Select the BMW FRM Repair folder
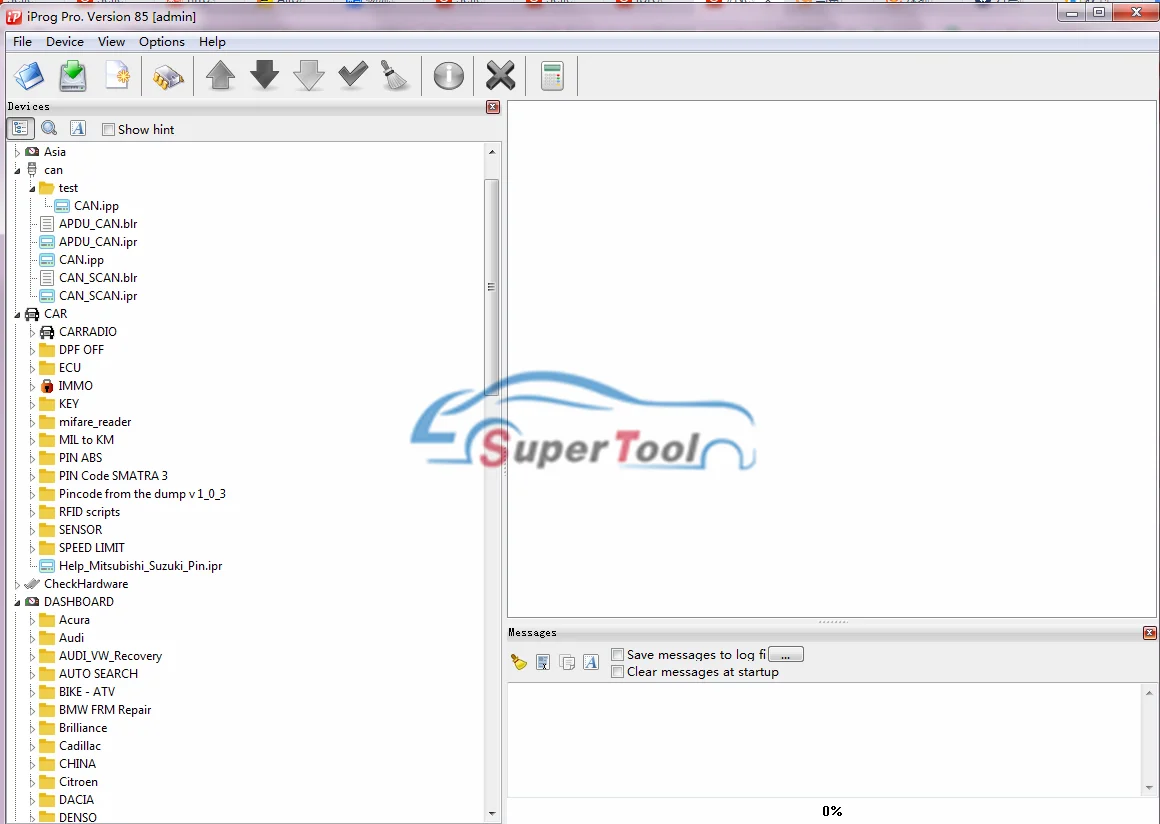Image resolution: width=1160 pixels, height=824 pixels. tap(105, 710)
